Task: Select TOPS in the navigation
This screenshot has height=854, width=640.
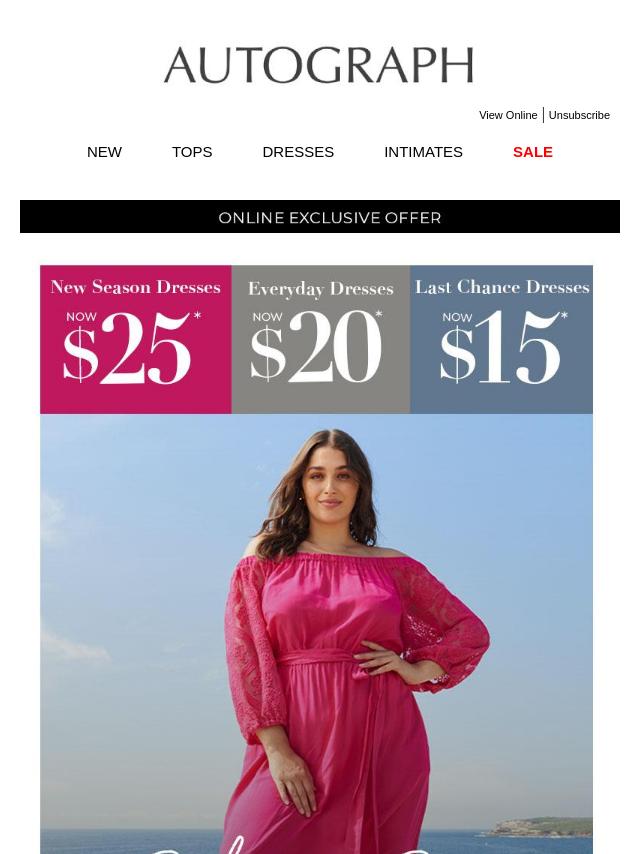Action: (x=192, y=152)
